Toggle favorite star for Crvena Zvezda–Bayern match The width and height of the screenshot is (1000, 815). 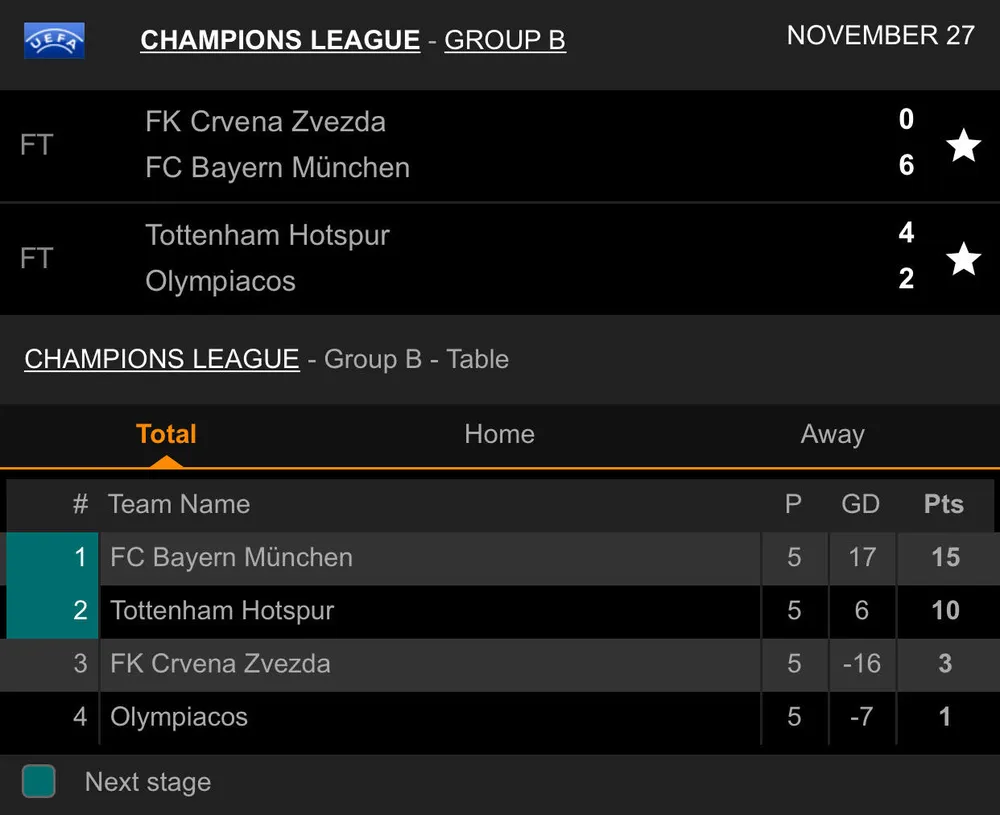click(963, 146)
